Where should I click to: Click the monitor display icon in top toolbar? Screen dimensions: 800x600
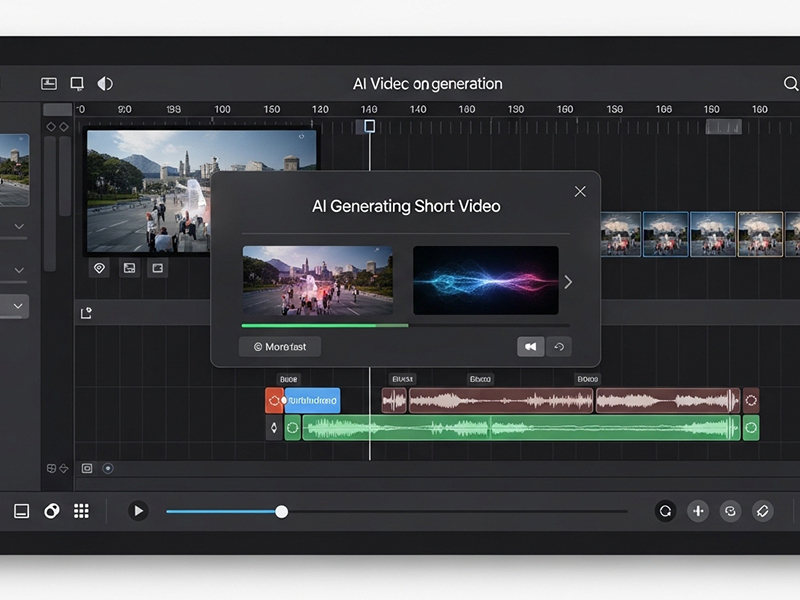[x=77, y=84]
